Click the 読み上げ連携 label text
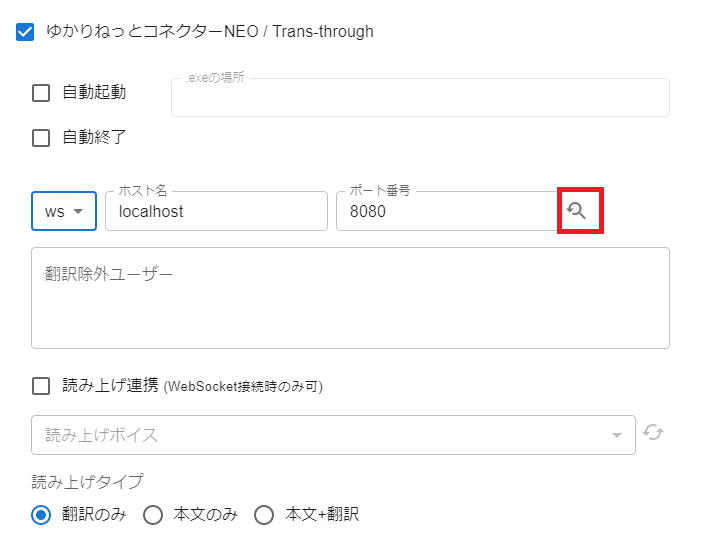The width and height of the screenshot is (707, 539). tap(110, 385)
